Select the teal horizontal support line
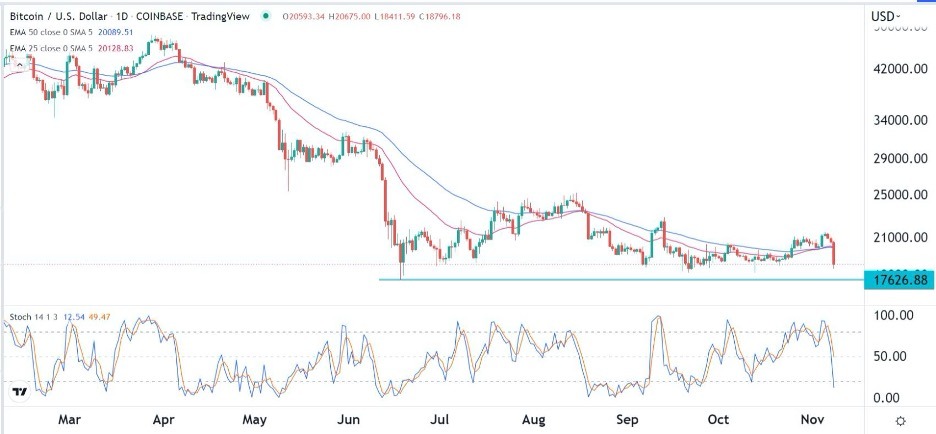 click(600, 279)
